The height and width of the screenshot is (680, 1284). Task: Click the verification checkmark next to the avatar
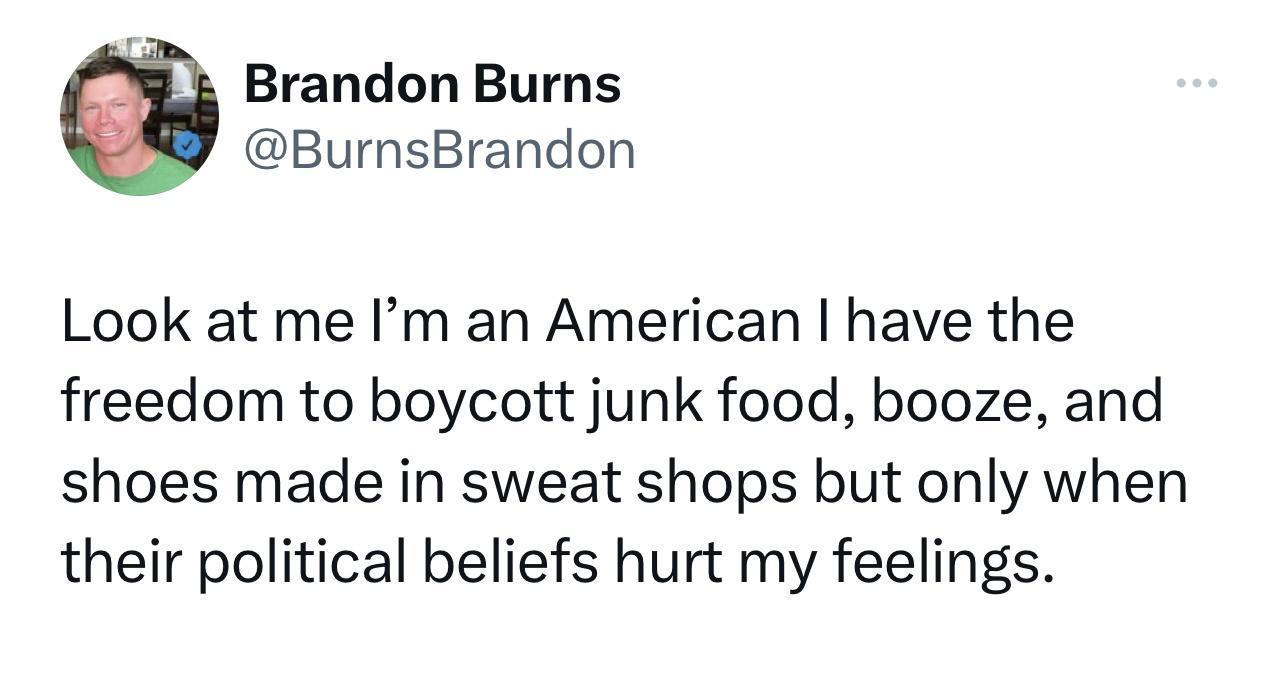[188, 143]
